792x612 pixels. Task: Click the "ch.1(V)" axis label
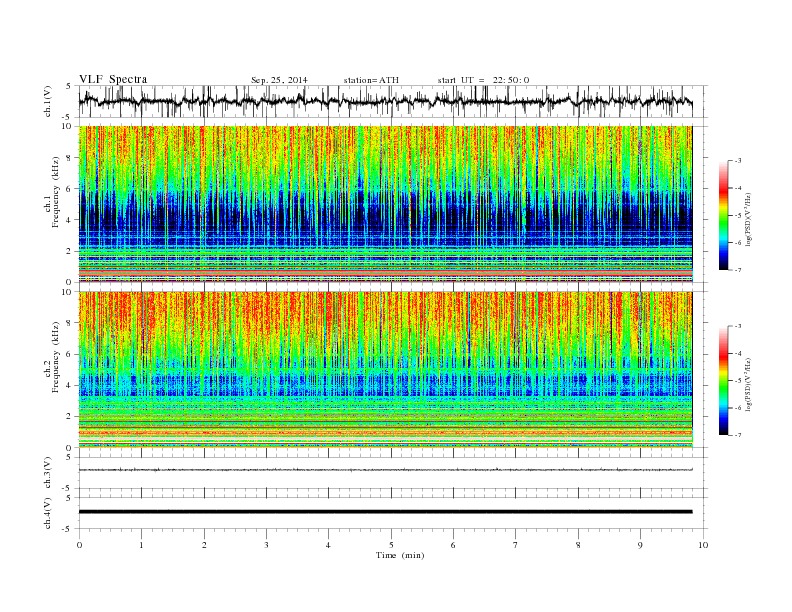48,101
